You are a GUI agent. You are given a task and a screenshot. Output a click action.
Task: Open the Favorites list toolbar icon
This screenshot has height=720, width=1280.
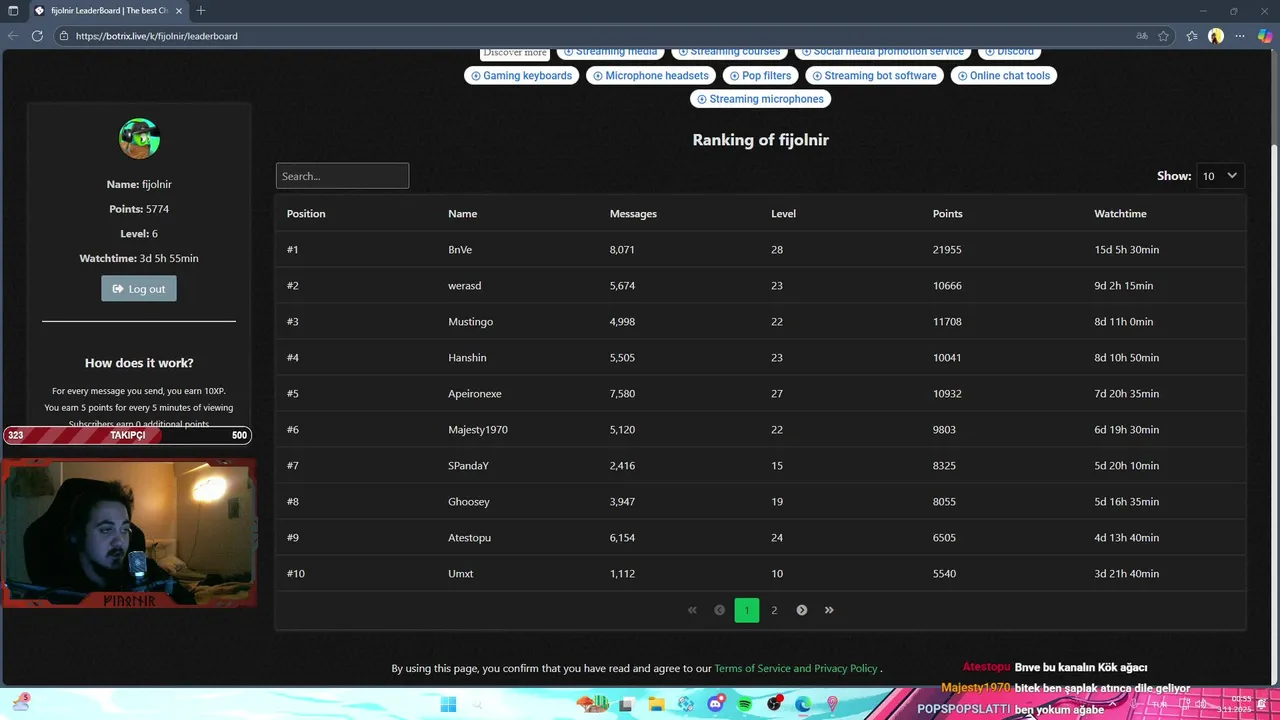tap(1192, 36)
